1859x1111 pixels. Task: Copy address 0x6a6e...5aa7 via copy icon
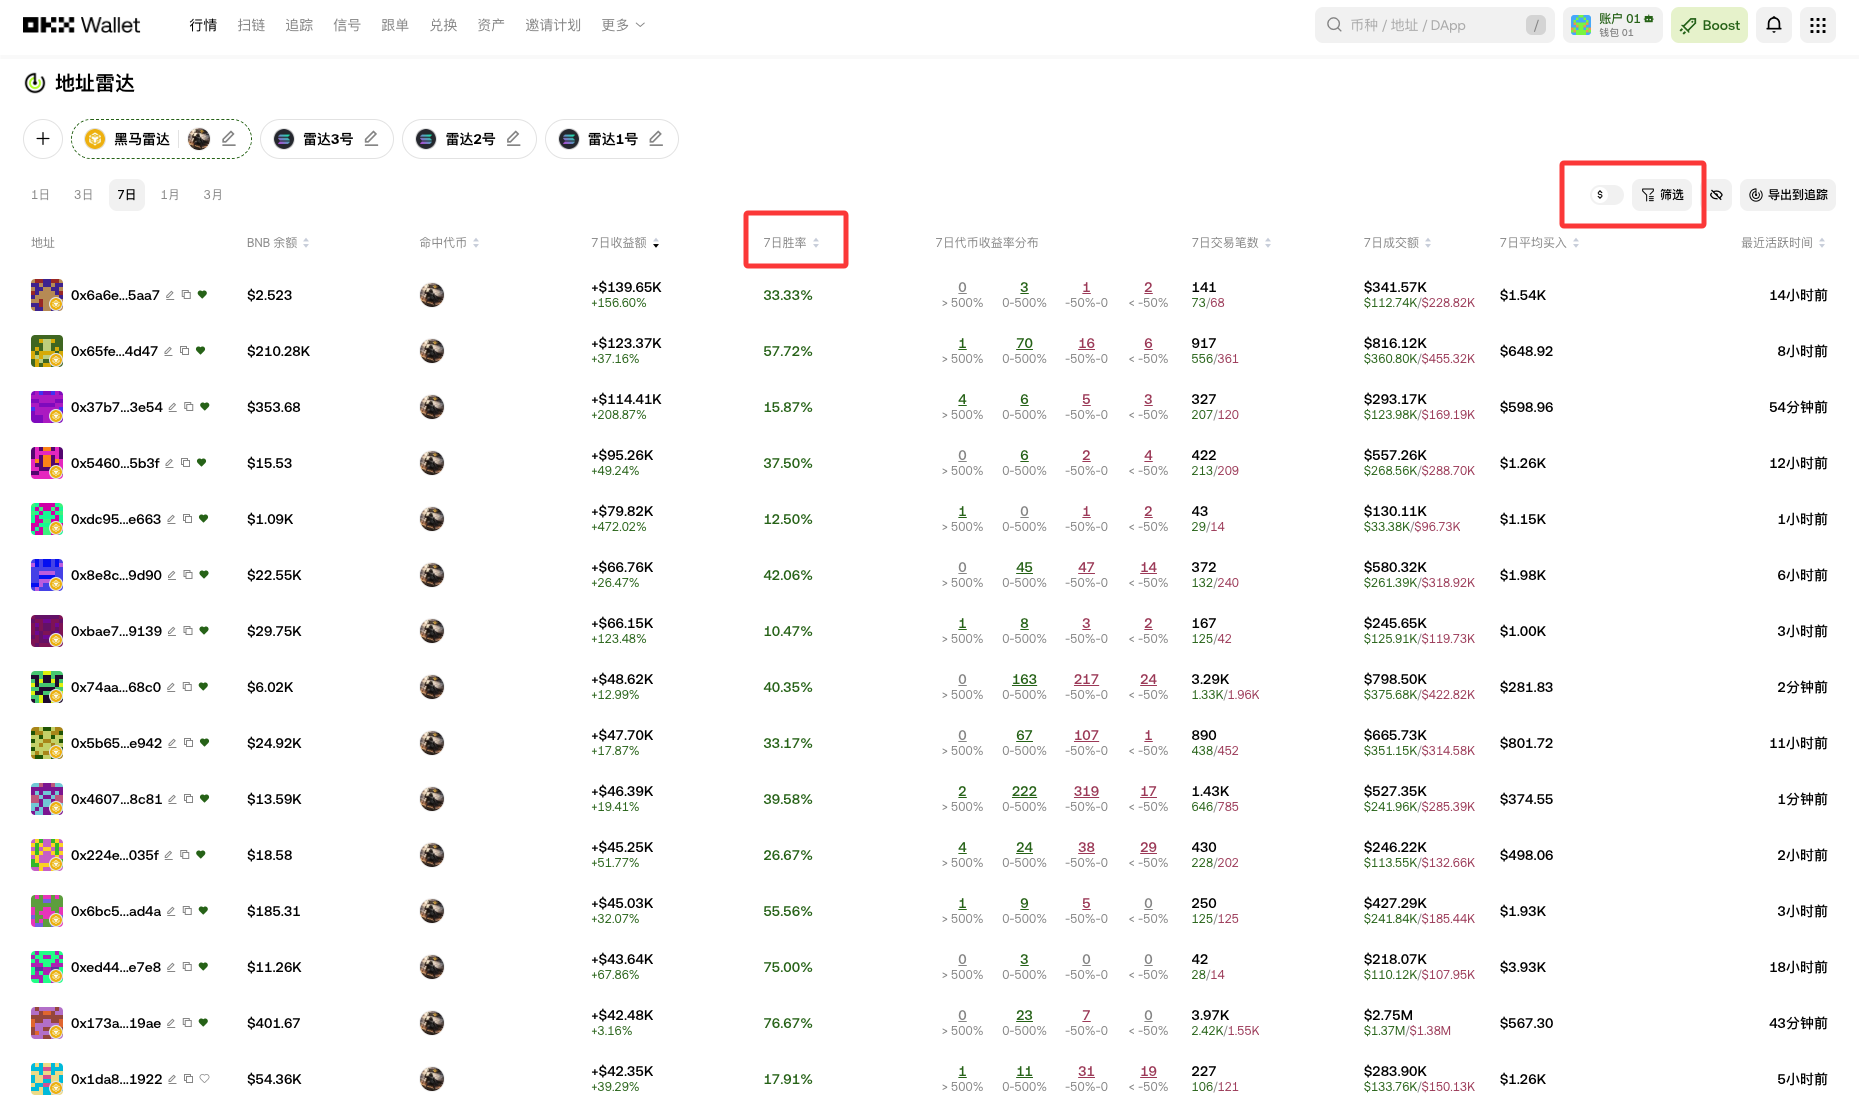click(x=186, y=295)
